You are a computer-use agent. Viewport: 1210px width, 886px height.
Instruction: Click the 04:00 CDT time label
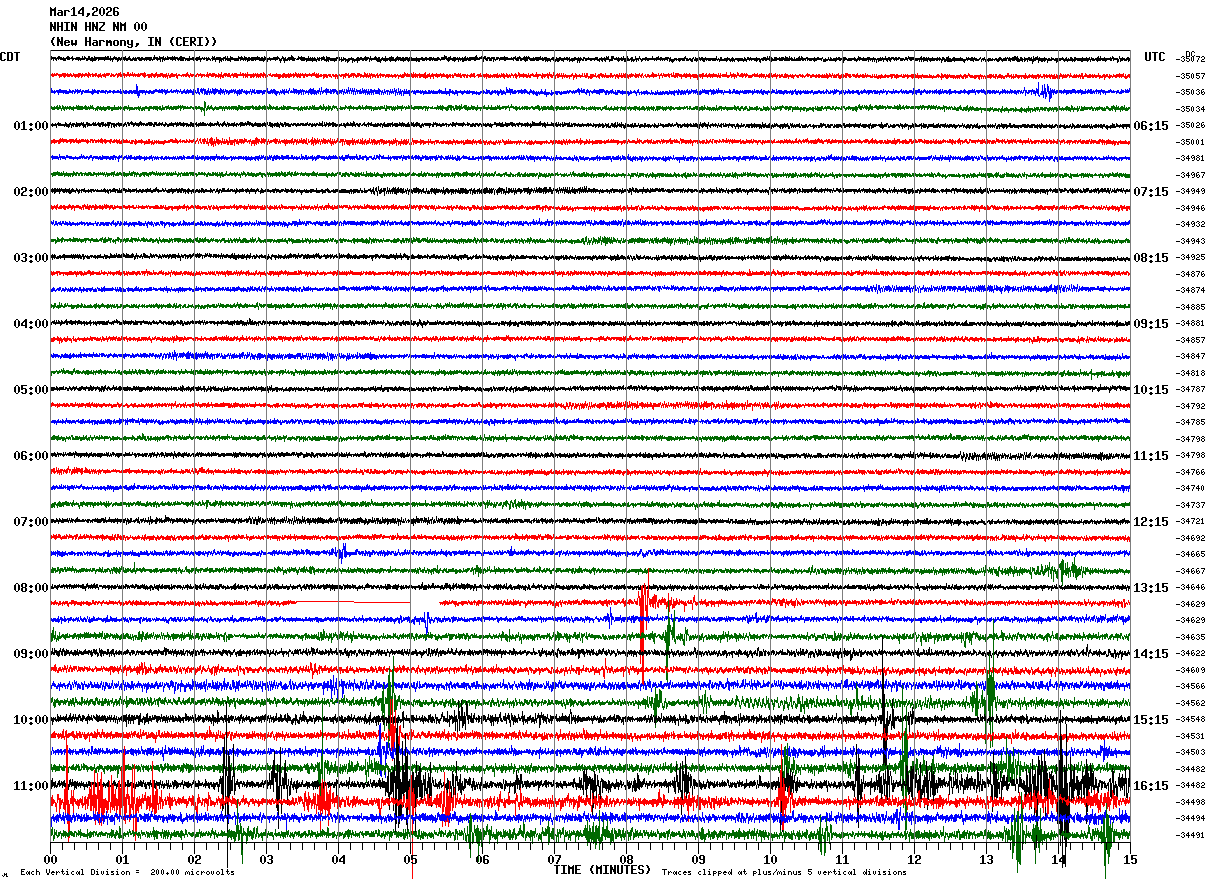tap(31, 324)
